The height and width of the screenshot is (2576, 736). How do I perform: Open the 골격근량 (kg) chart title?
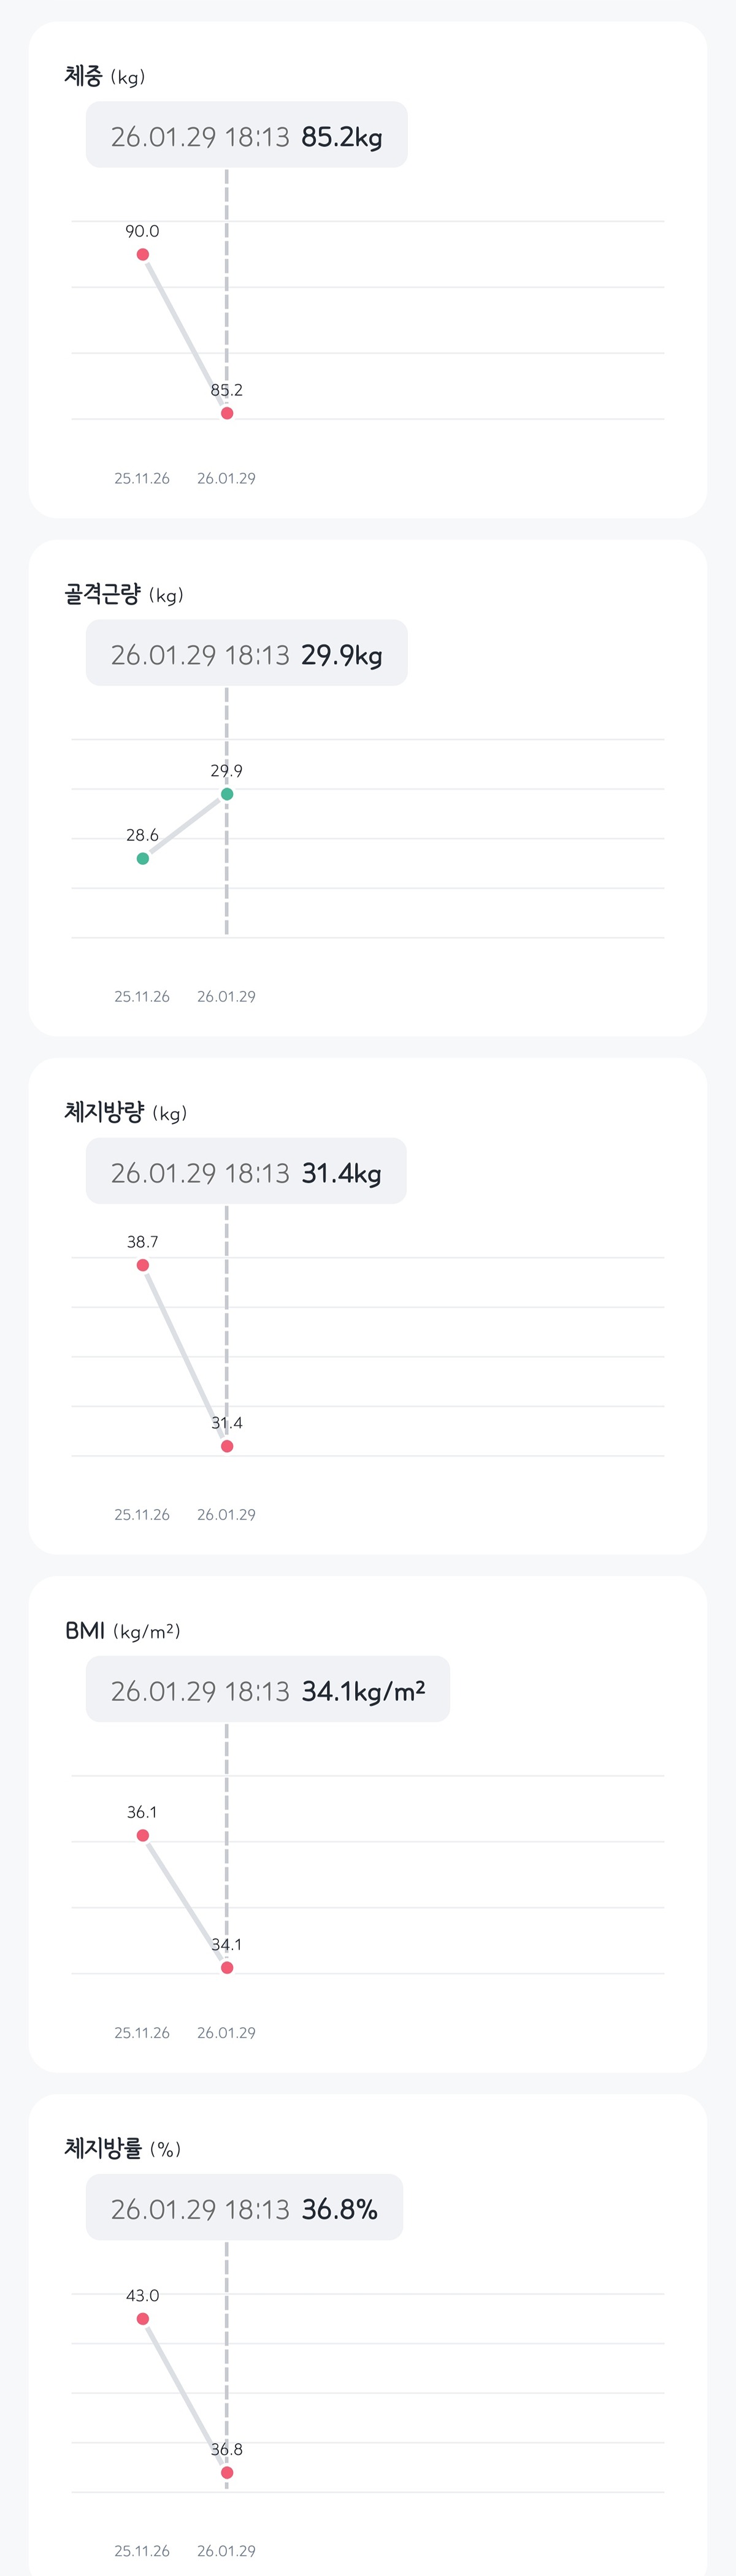124,594
